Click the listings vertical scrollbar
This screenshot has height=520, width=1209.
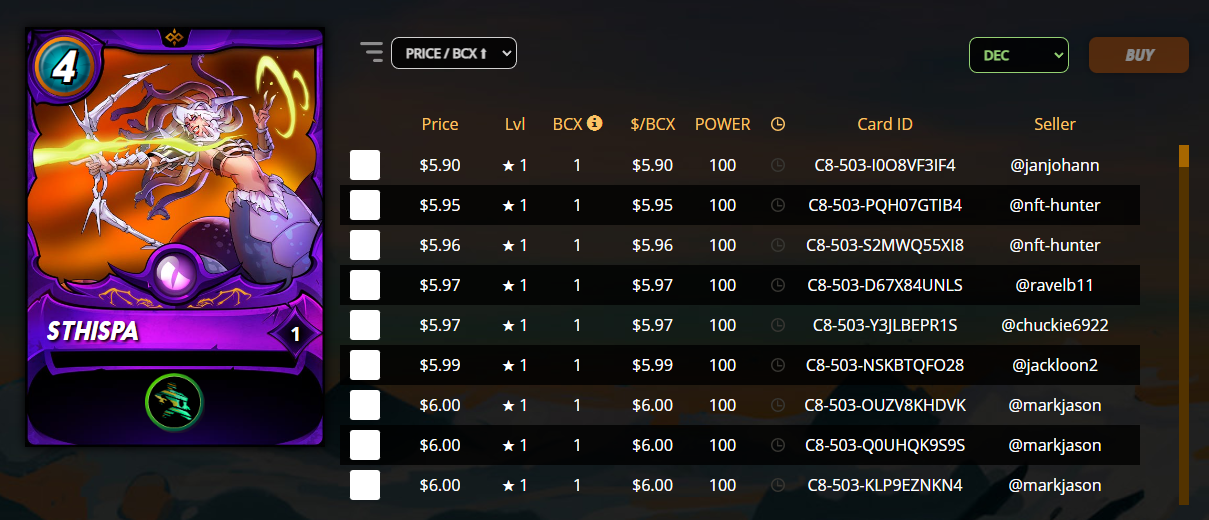click(1184, 325)
